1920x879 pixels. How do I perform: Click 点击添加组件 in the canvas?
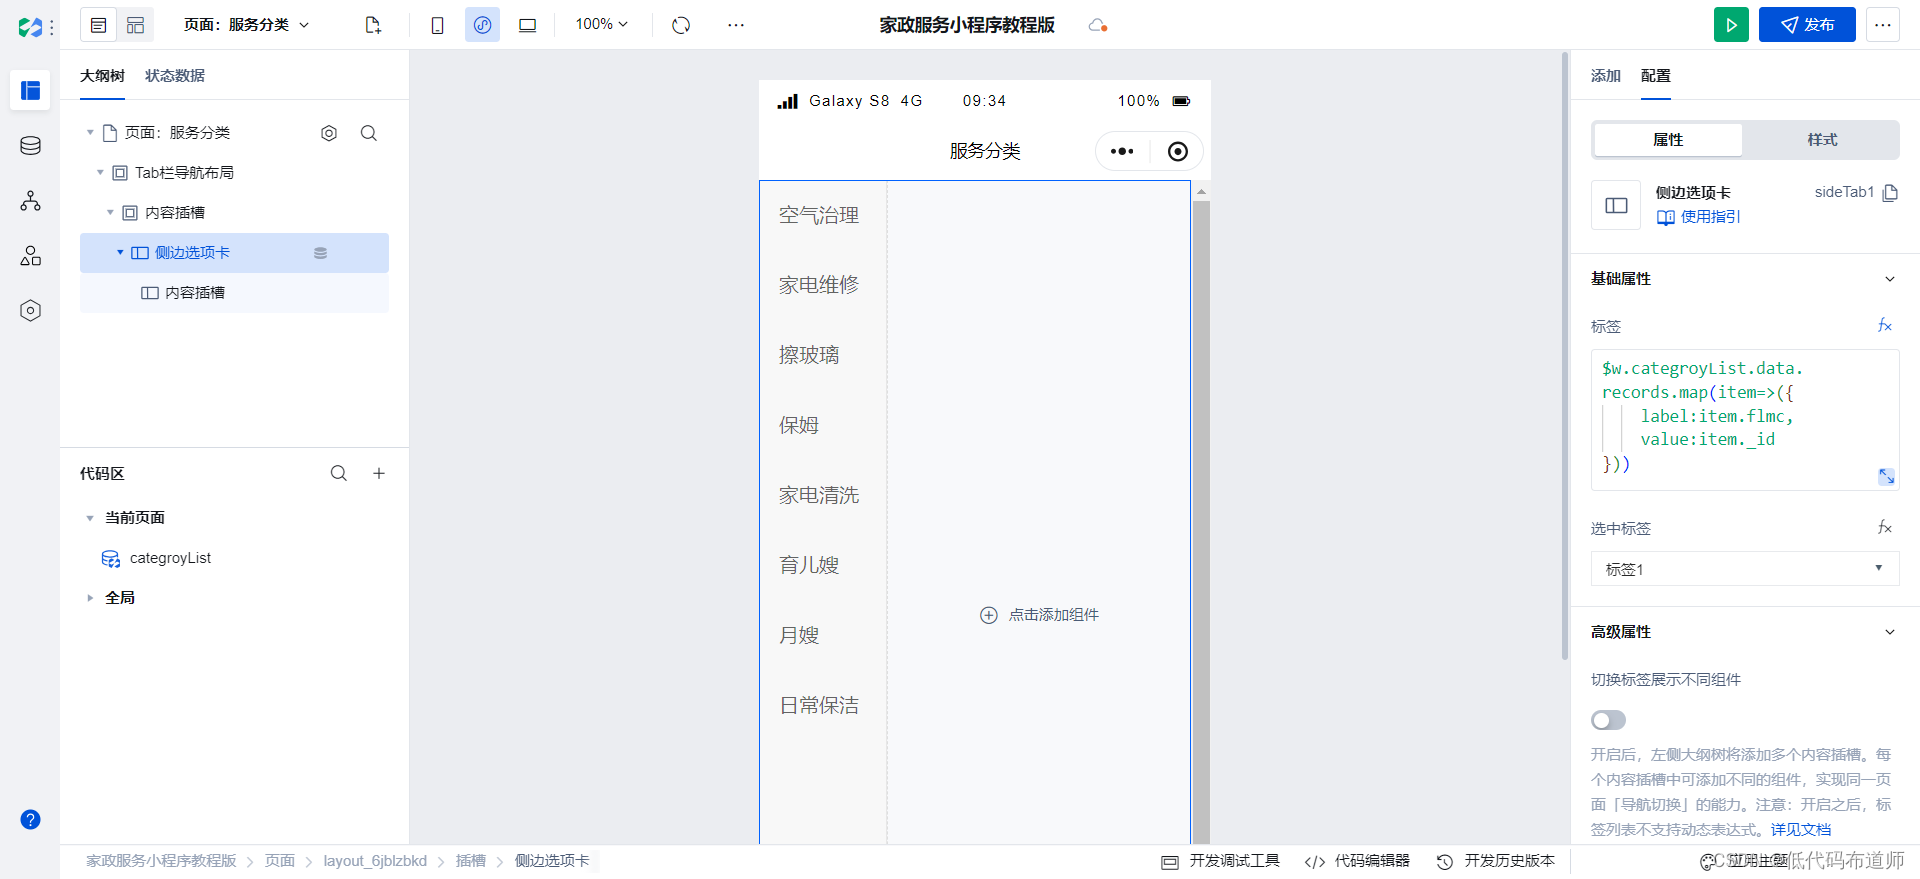tap(1039, 615)
